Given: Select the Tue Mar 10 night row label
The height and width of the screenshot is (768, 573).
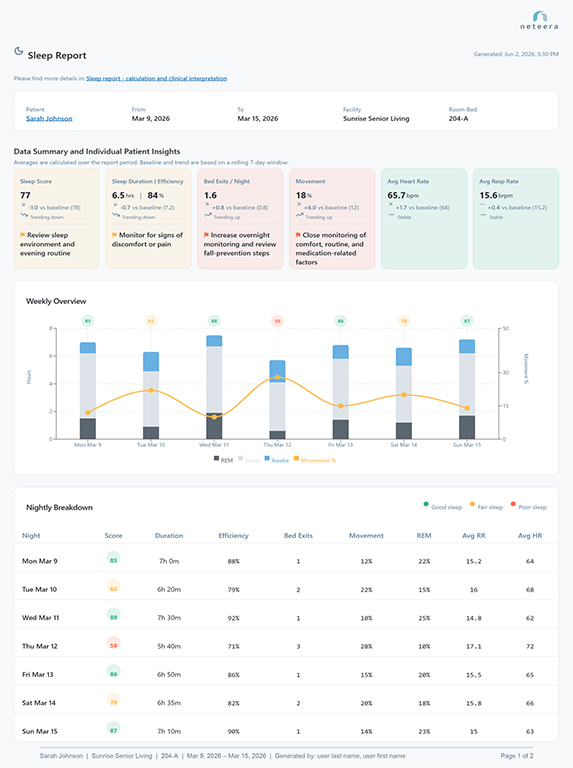Looking at the screenshot, I should [x=40, y=590].
